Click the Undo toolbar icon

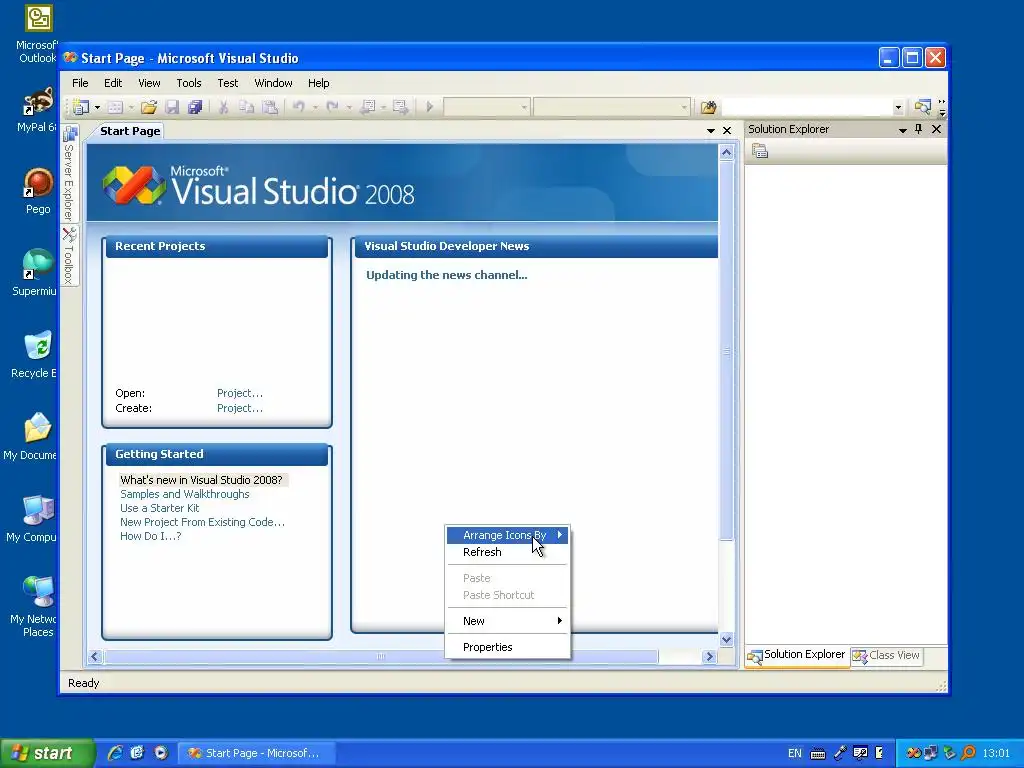tap(298, 107)
